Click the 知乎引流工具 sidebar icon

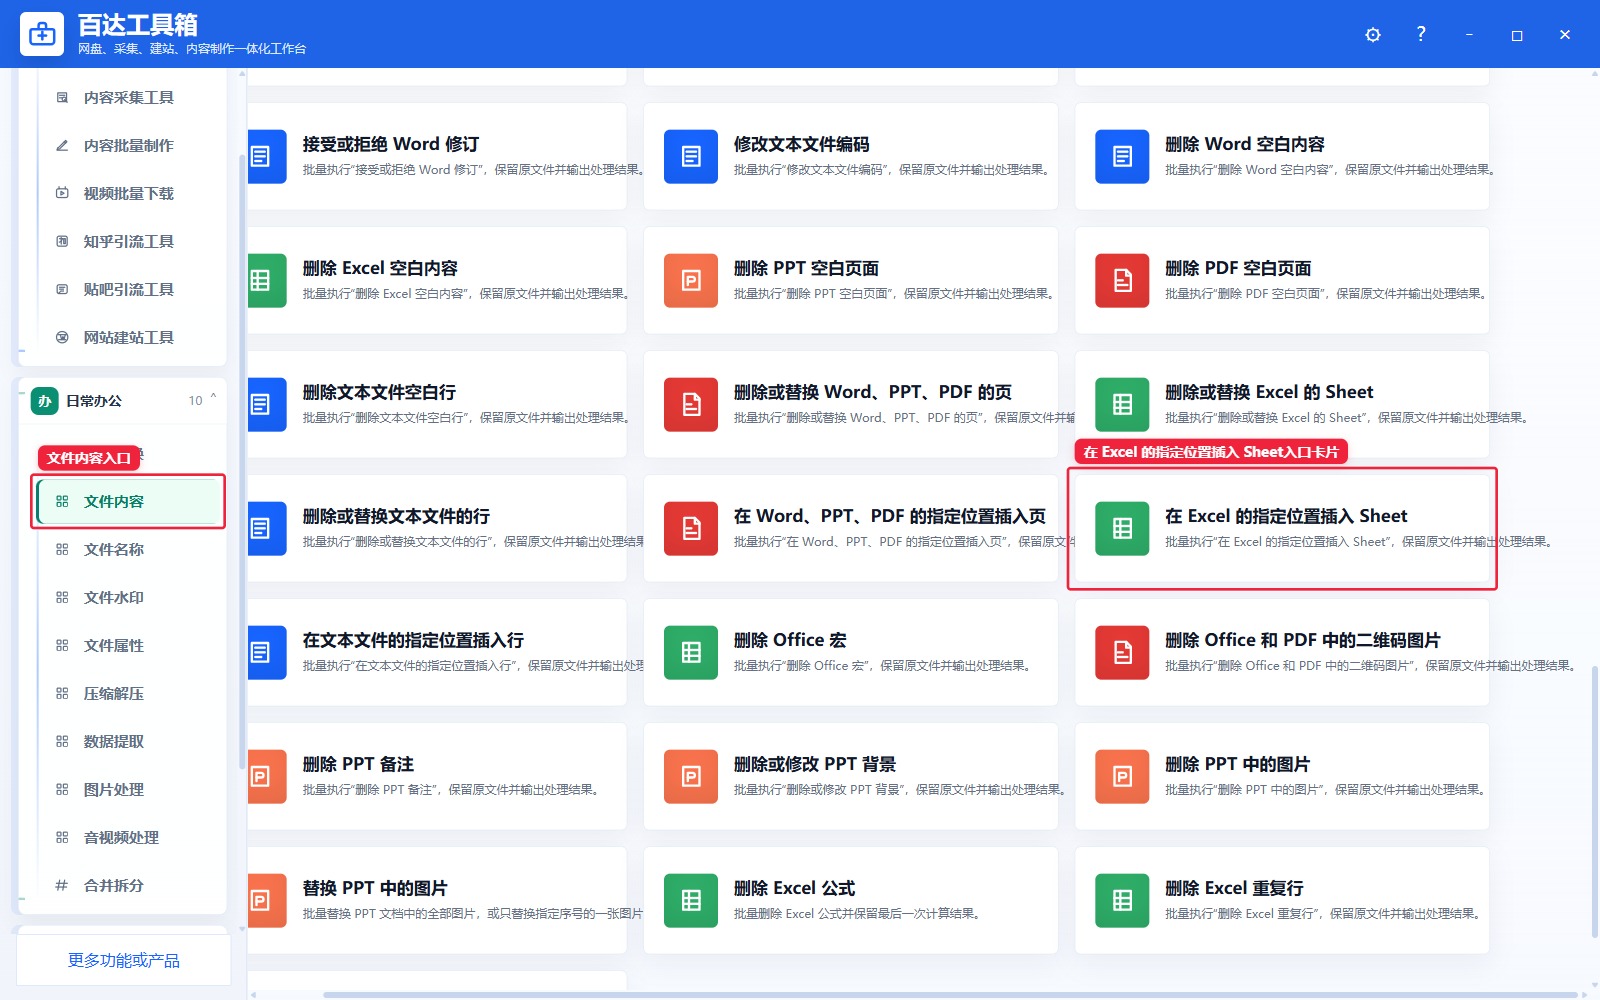(62, 241)
